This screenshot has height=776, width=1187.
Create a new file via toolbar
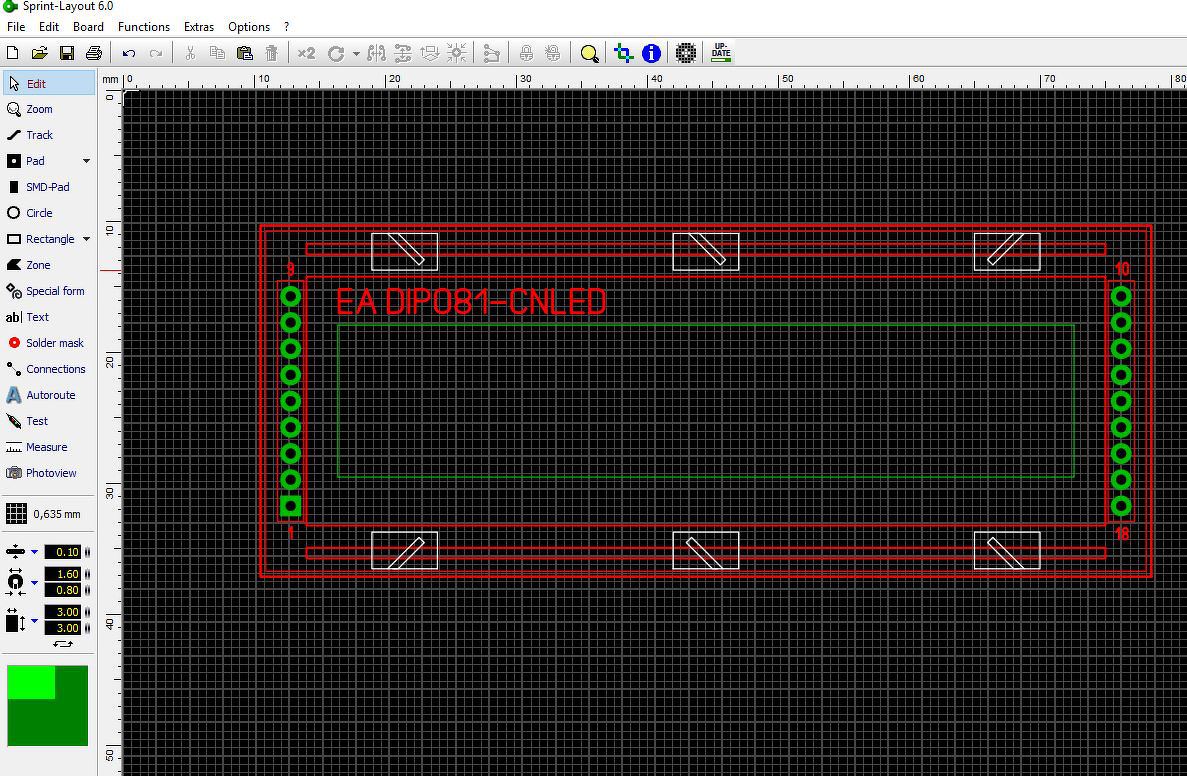13,53
